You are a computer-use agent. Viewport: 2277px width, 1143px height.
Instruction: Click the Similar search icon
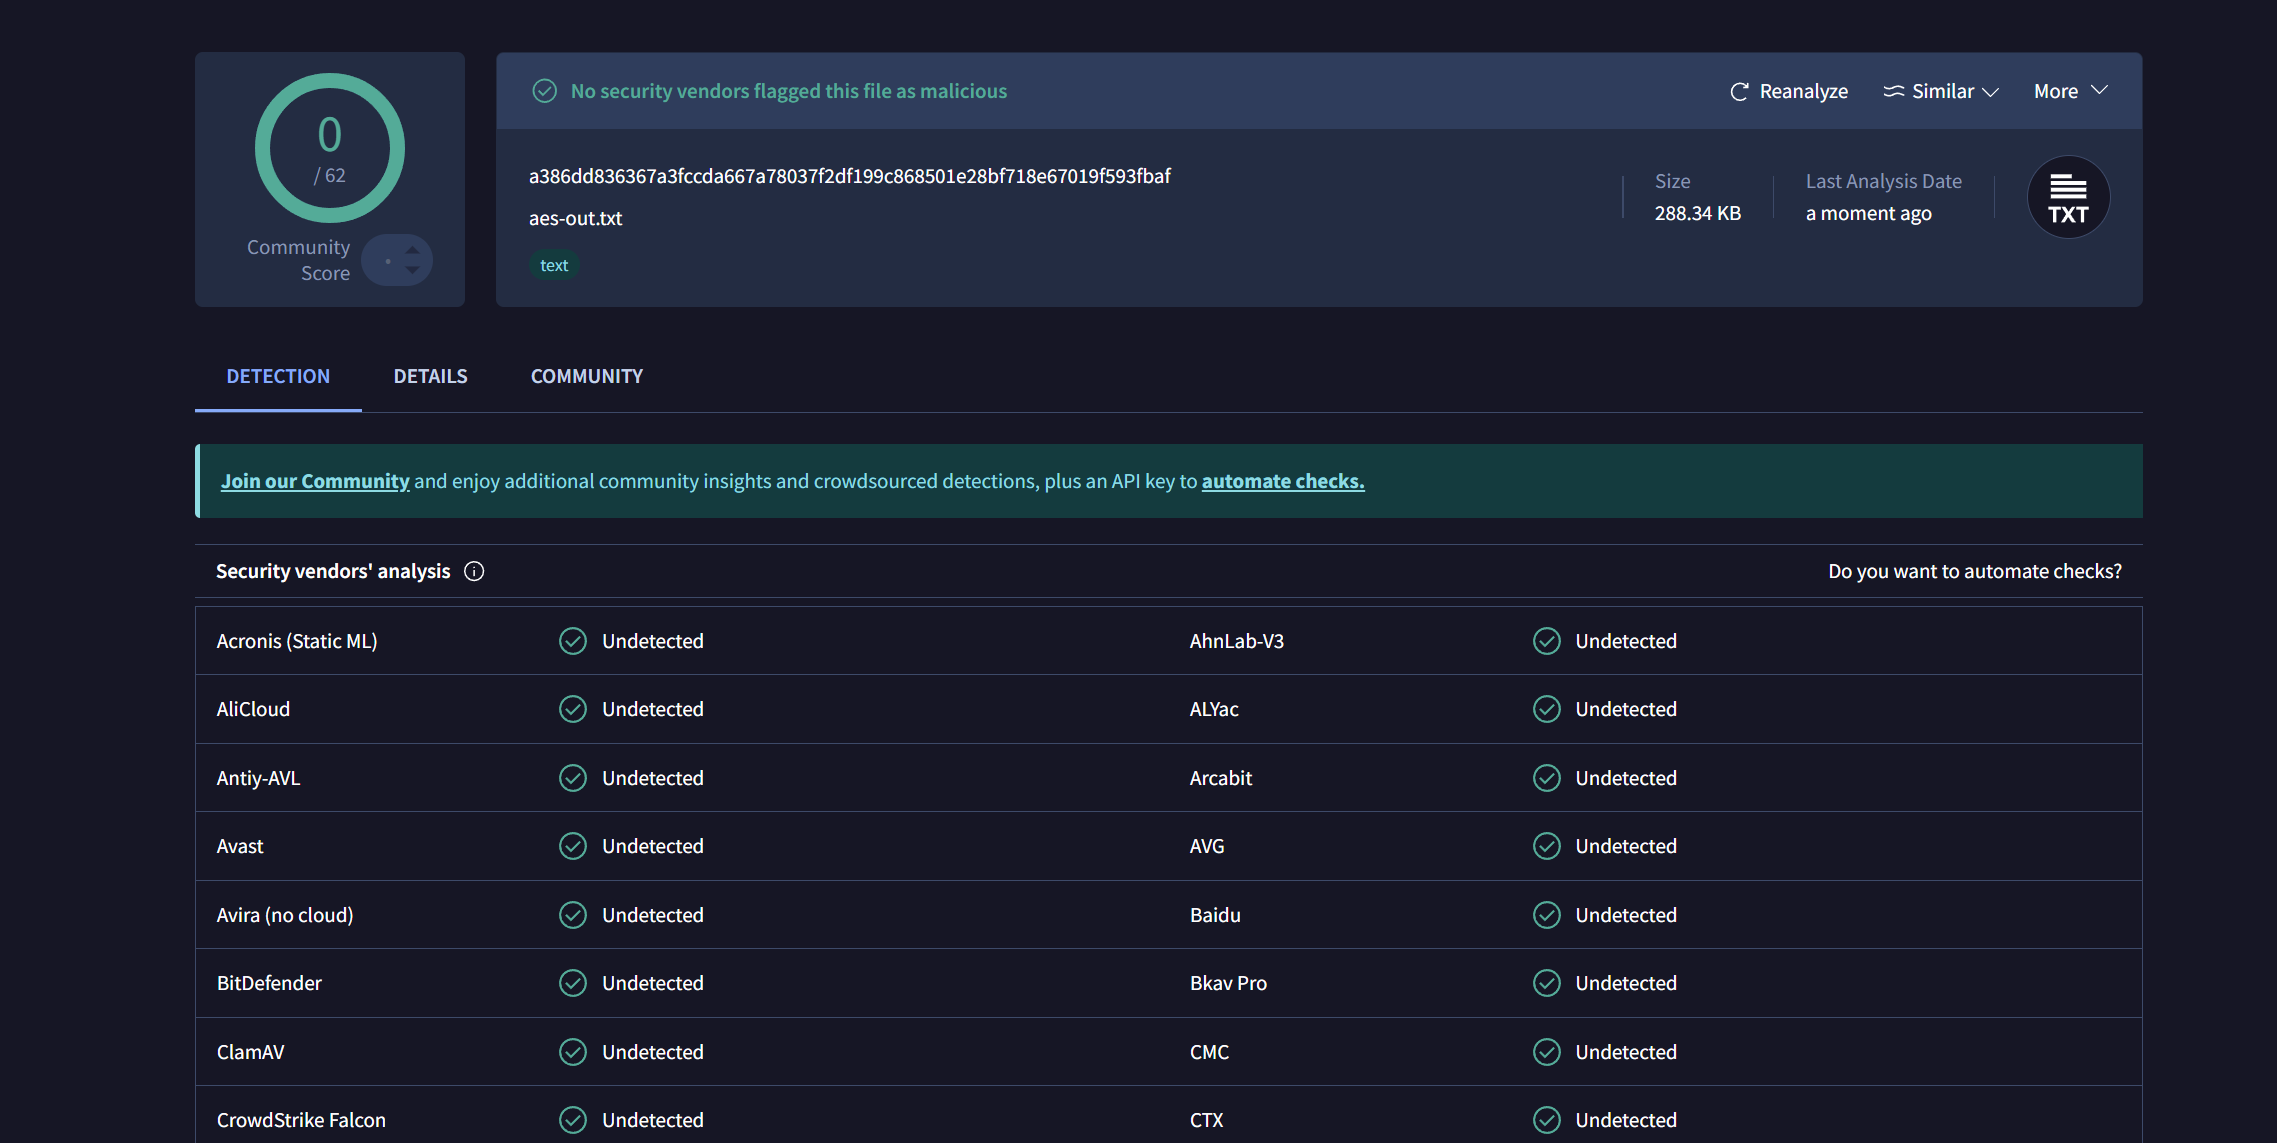1893,91
